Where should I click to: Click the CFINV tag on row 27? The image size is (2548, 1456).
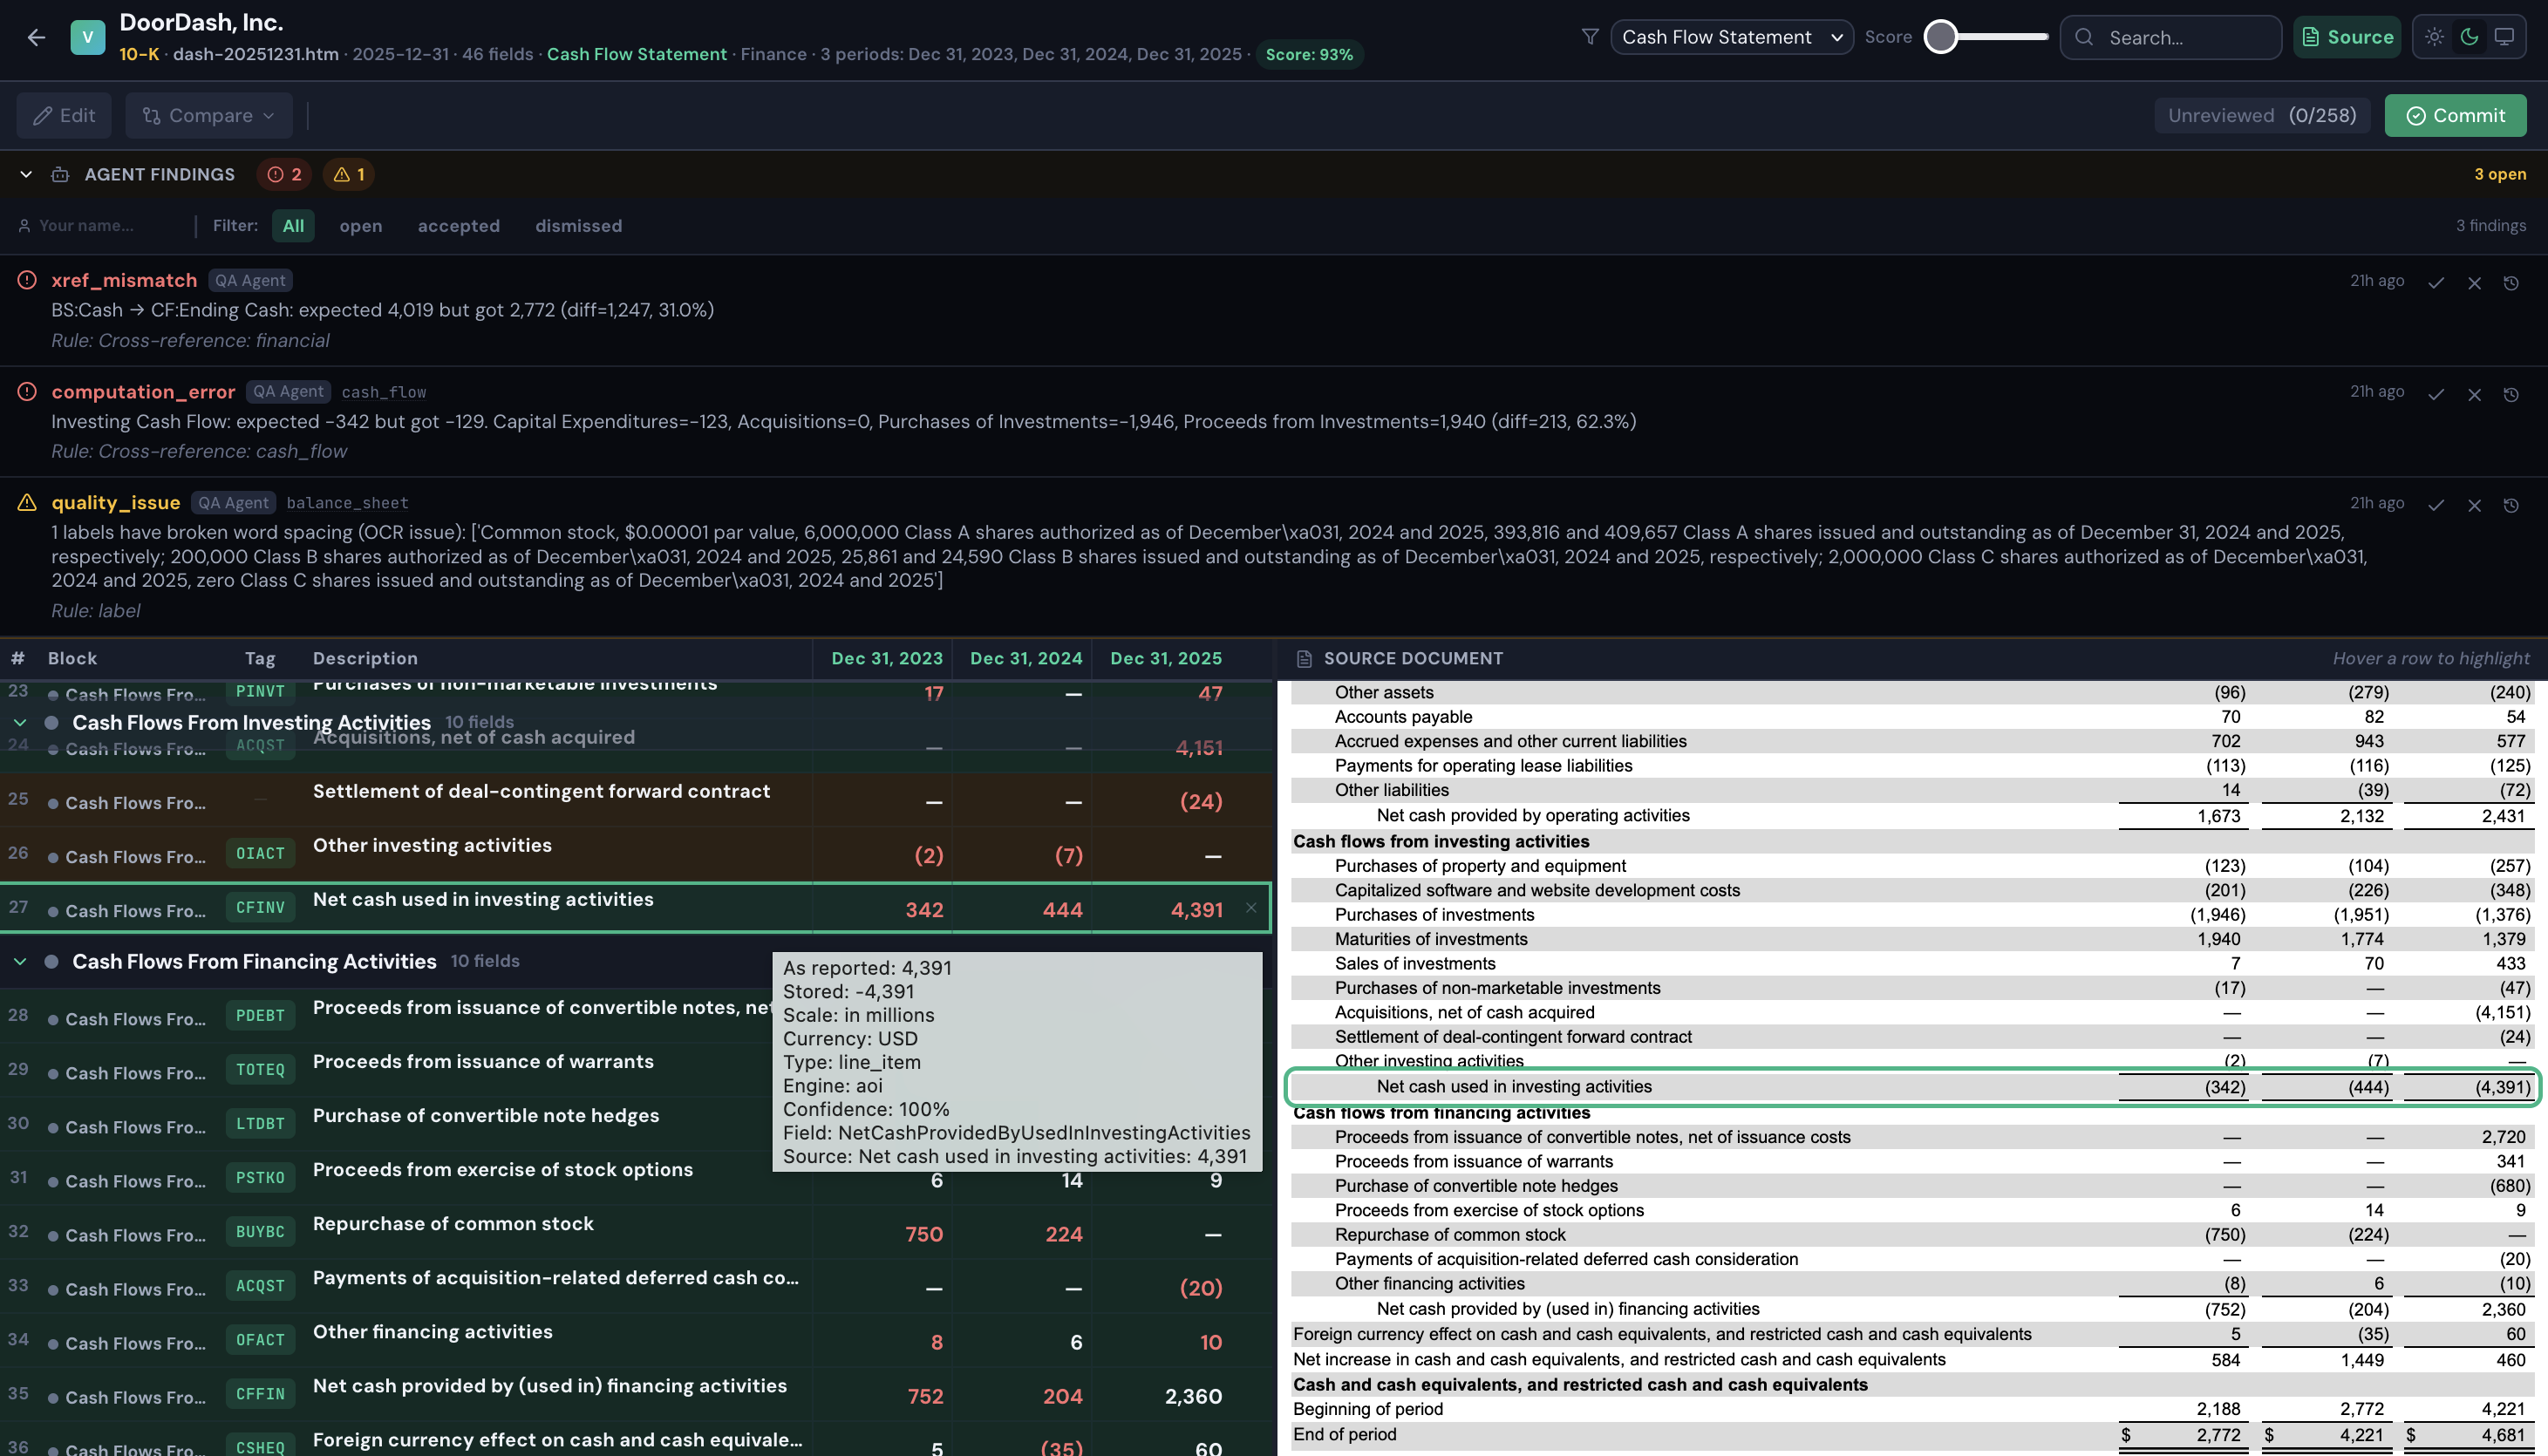coord(260,907)
